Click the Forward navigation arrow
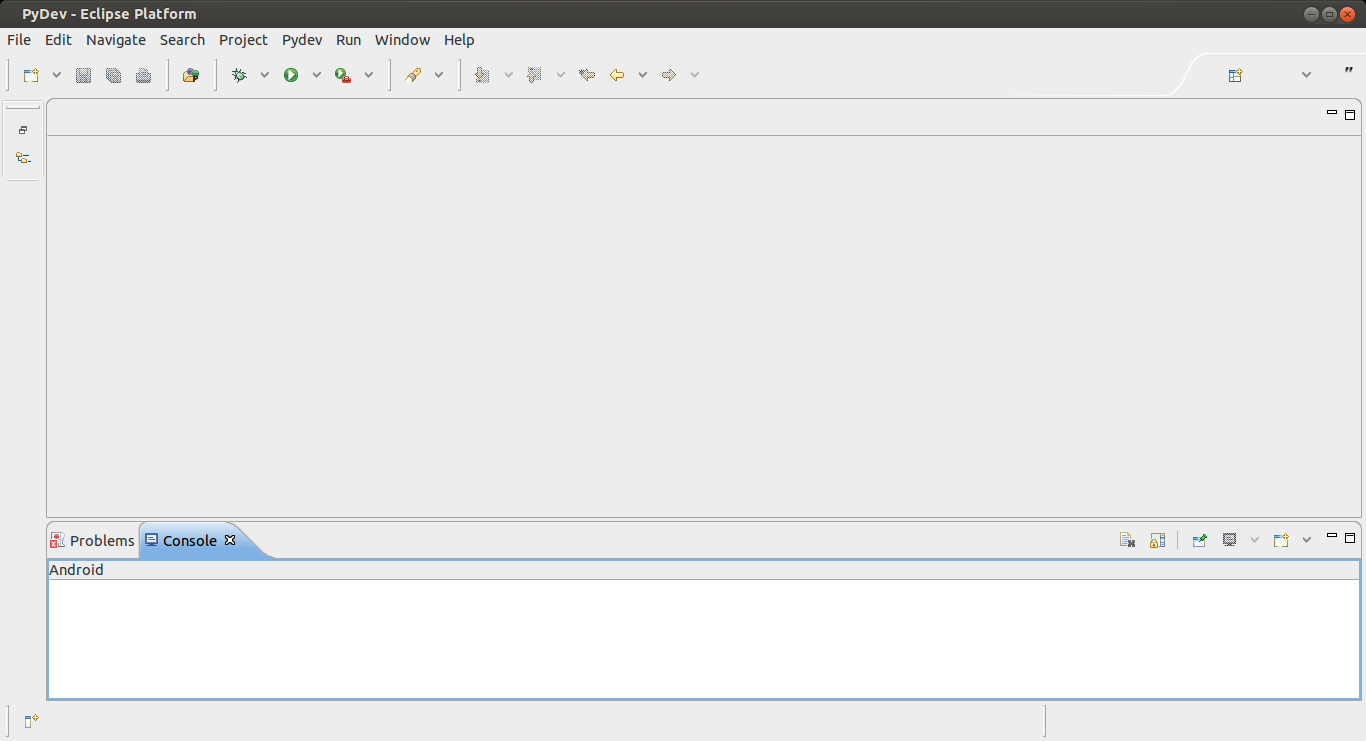The height and width of the screenshot is (741, 1366). point(669,75)
